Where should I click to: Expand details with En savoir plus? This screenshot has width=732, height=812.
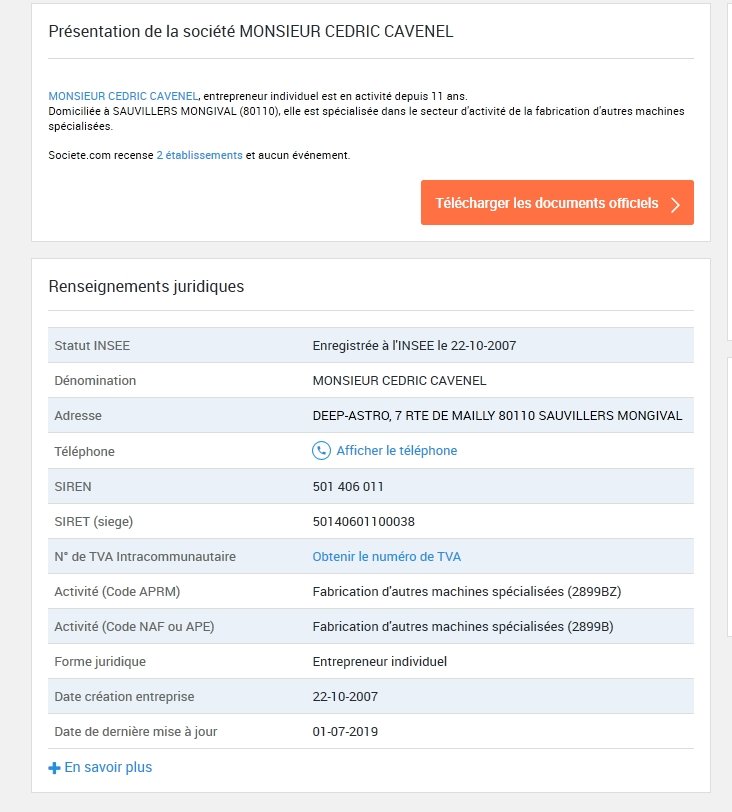click(108, 767)
